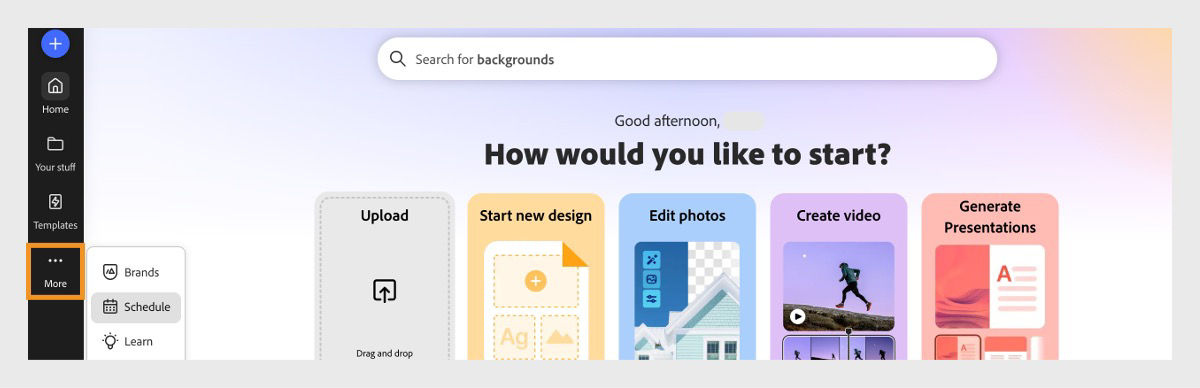Screen dimensions: 1200x388
Task: Open Your stuff folder icon
Action: [55, 152]
